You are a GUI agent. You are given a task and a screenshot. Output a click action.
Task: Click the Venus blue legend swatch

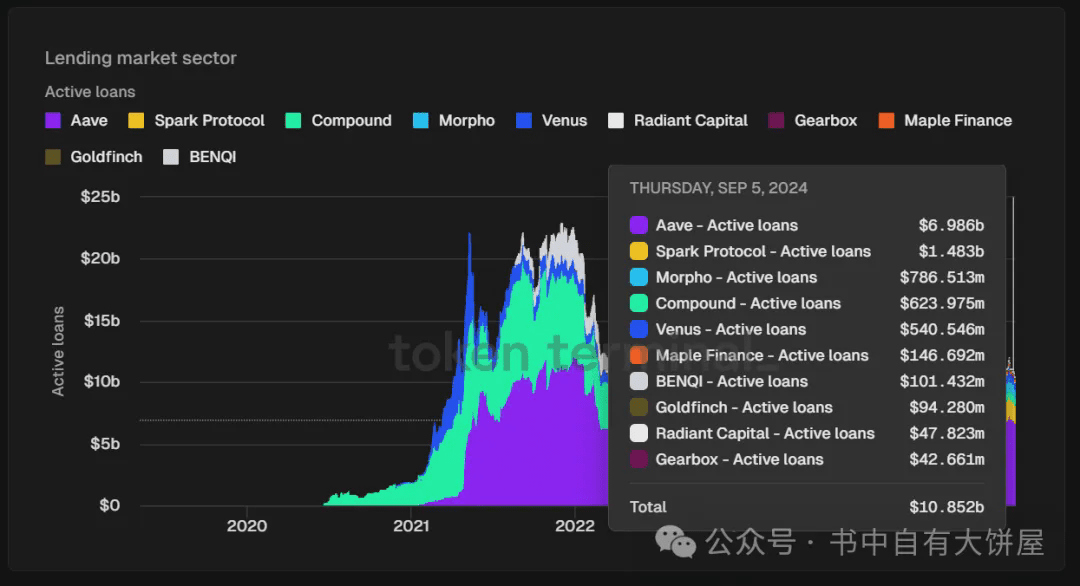[x=524, y=121]
